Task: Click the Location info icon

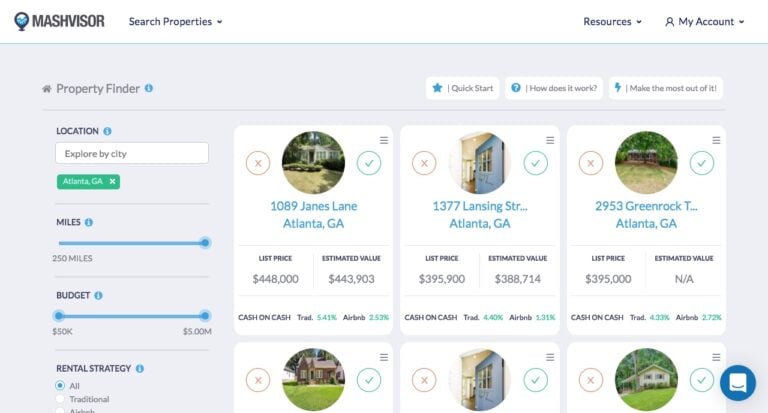Action: tap(107, 131)
